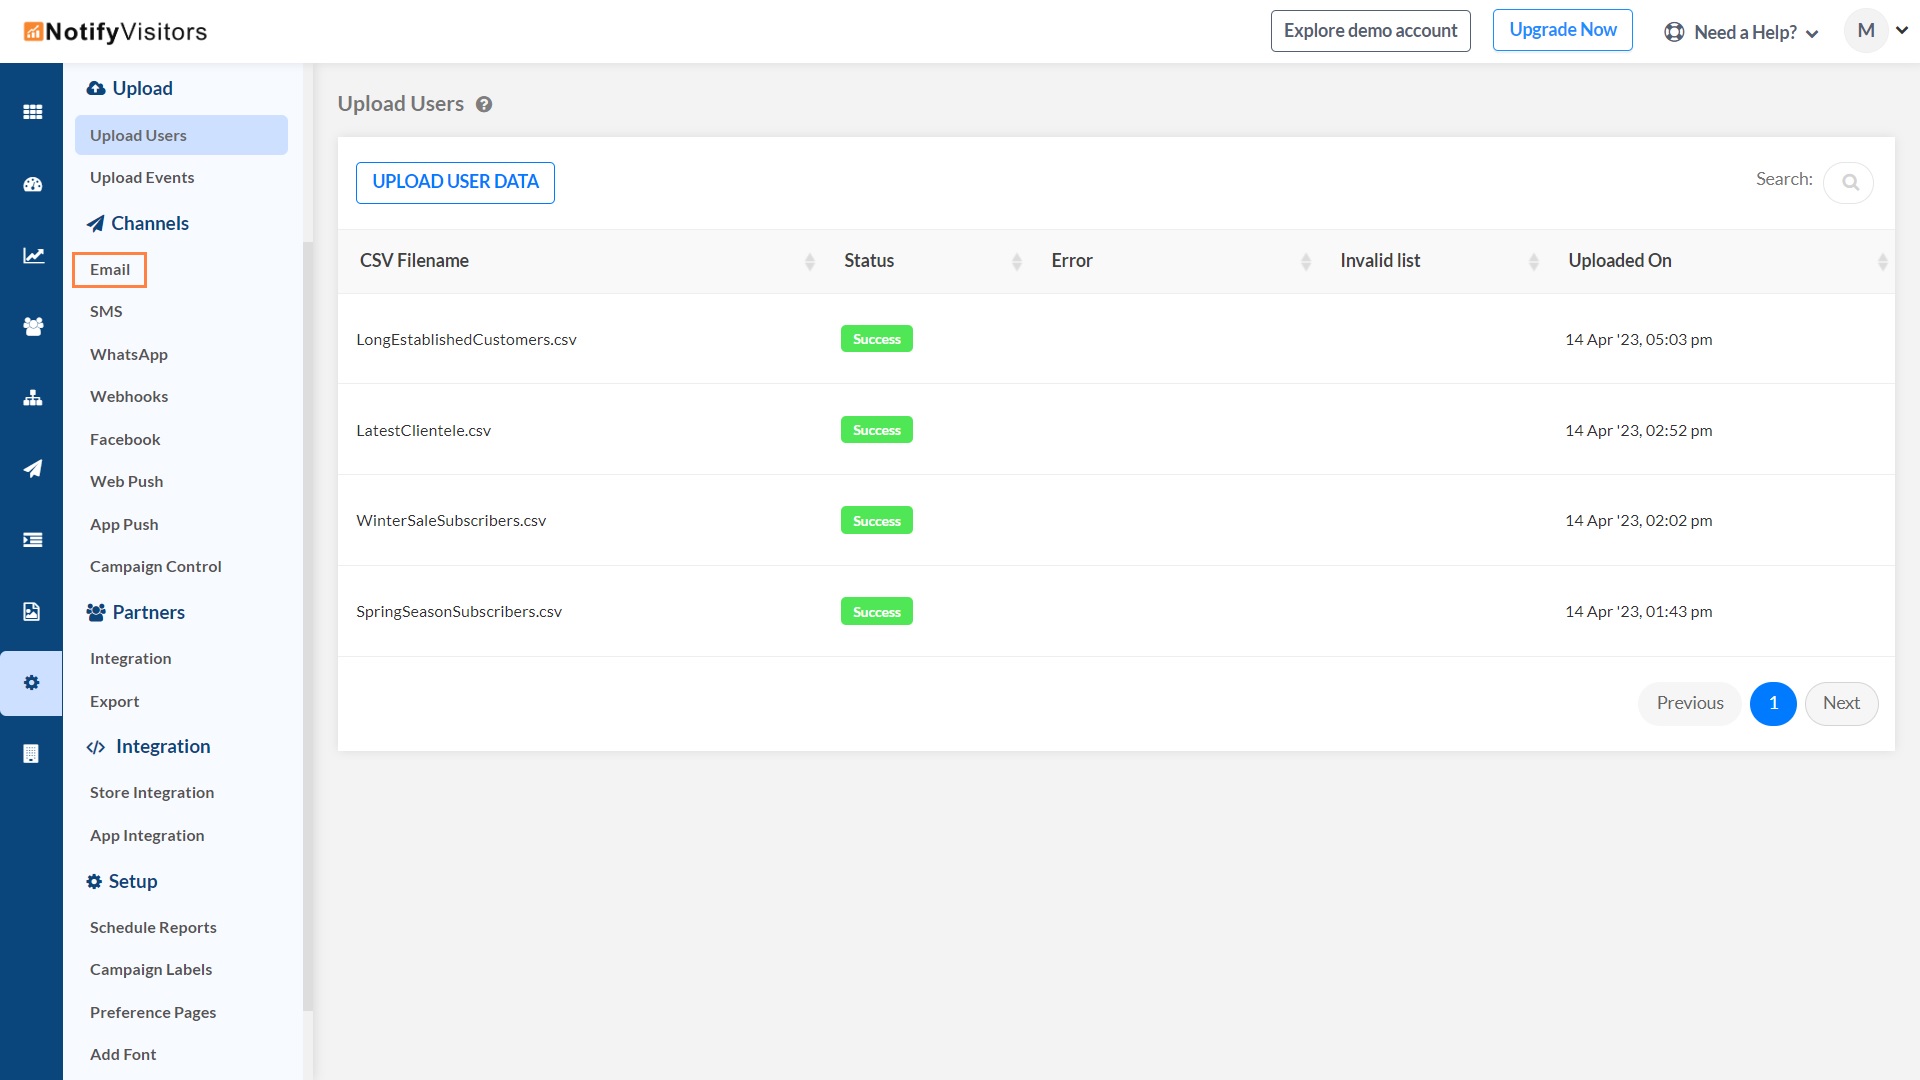Image resolution: width=1920 pixels, height=1080 pixels.
Task: Click the NotifyVisitors logo
Action: click(x=115, y=32)
